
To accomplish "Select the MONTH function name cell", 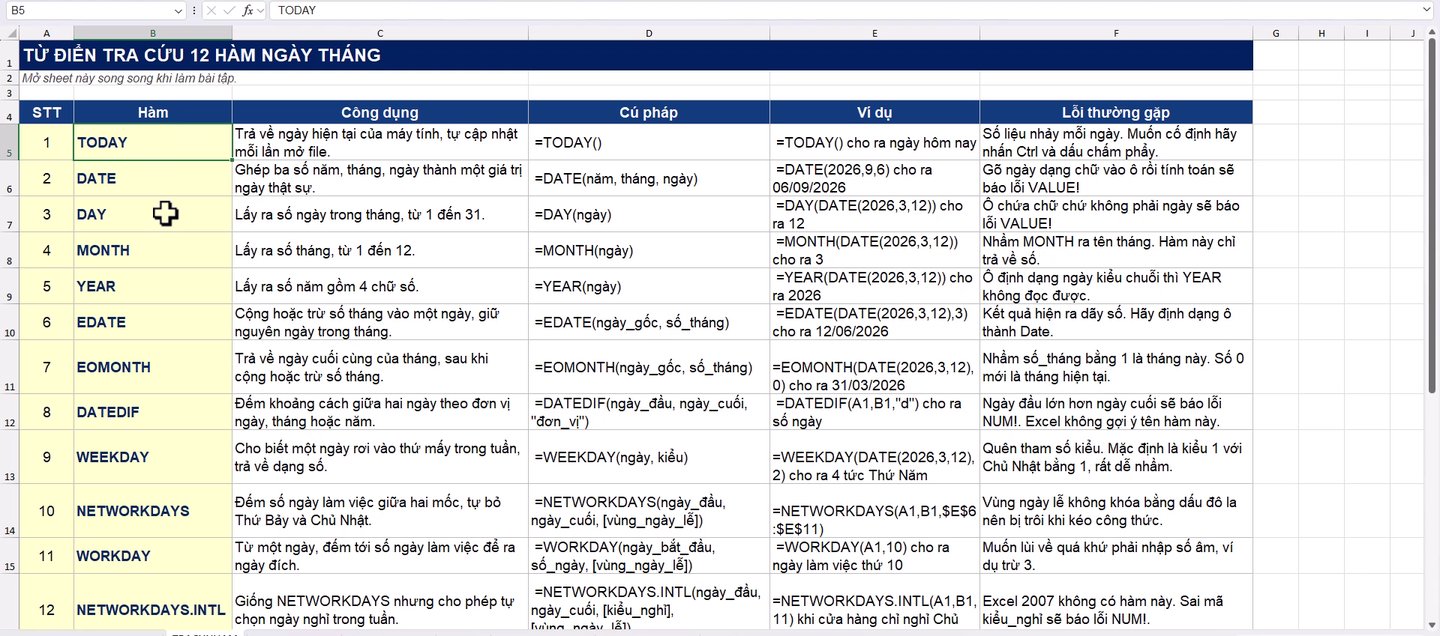I will click(x=153, y=250).
